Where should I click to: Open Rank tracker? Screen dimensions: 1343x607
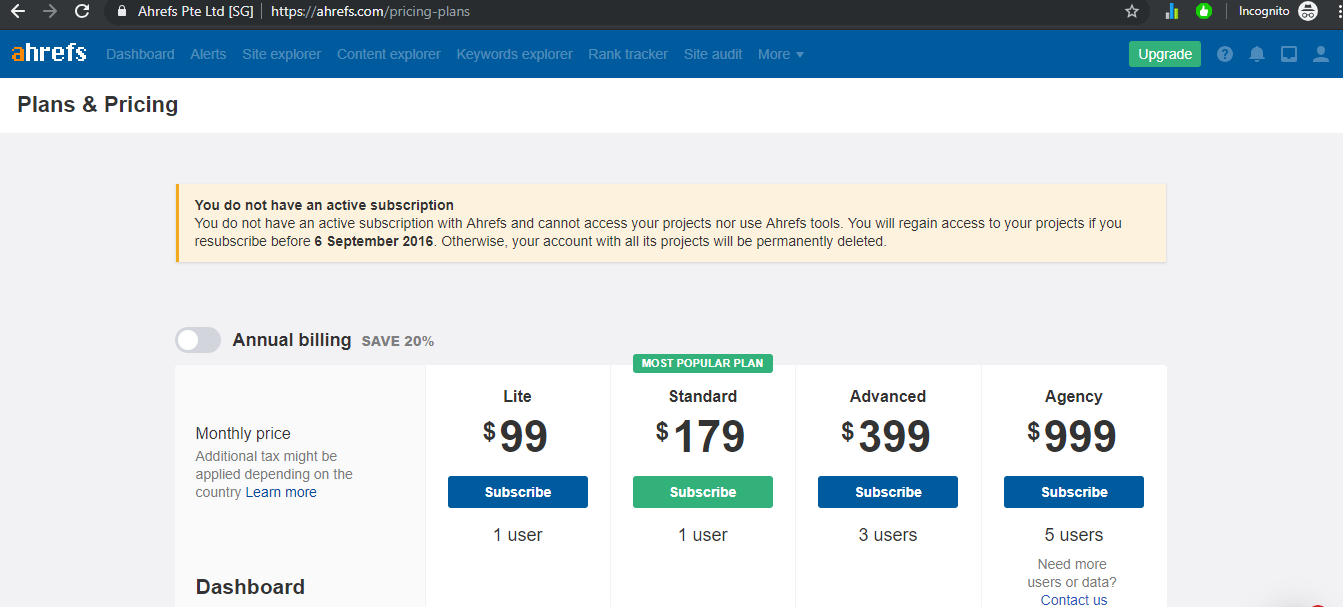tap(628, 54)
